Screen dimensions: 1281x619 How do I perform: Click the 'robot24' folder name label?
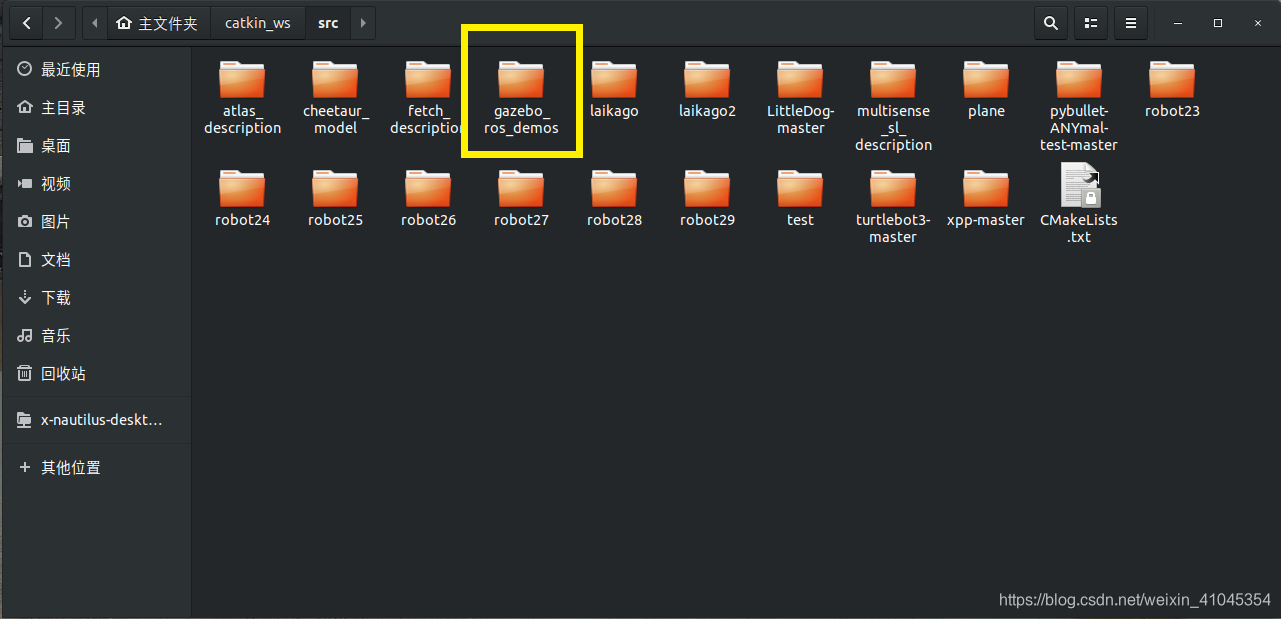point(242,220)
